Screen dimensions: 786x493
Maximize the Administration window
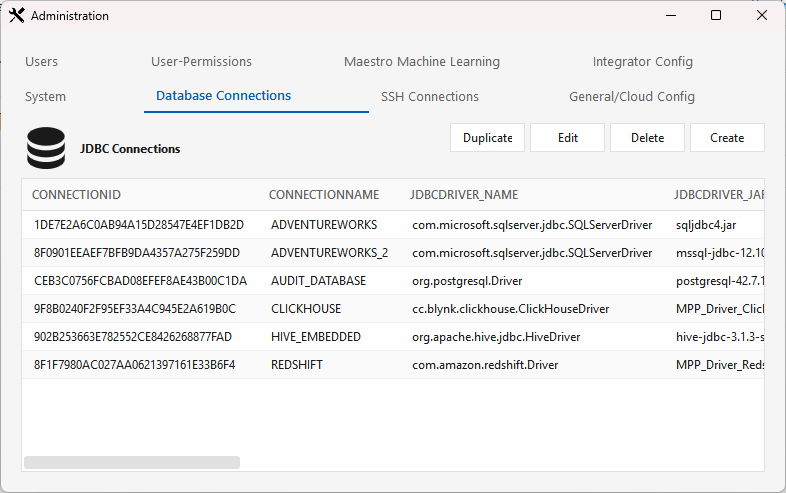click(x=716, y=16)
